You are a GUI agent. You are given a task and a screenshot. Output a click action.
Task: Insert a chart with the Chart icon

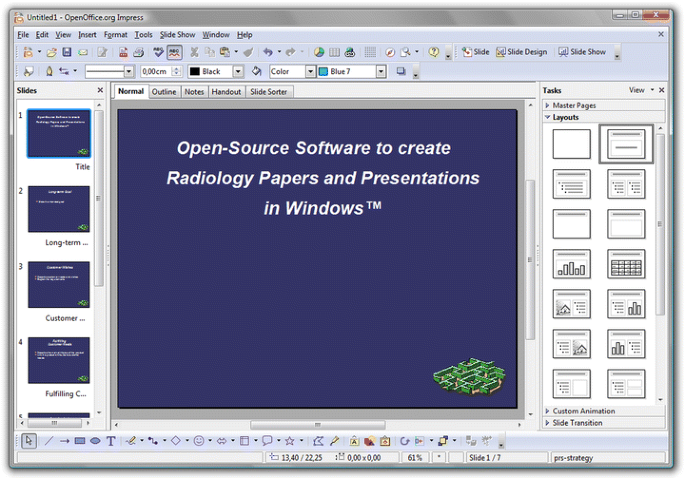[x=319, y=52]
